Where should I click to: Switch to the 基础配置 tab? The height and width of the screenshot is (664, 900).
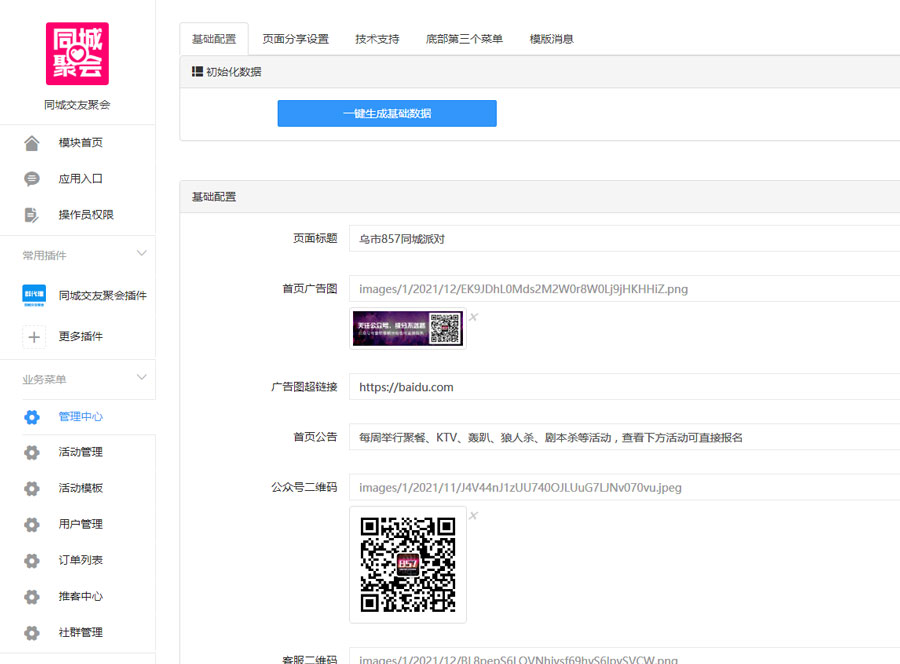pos(214,39)
